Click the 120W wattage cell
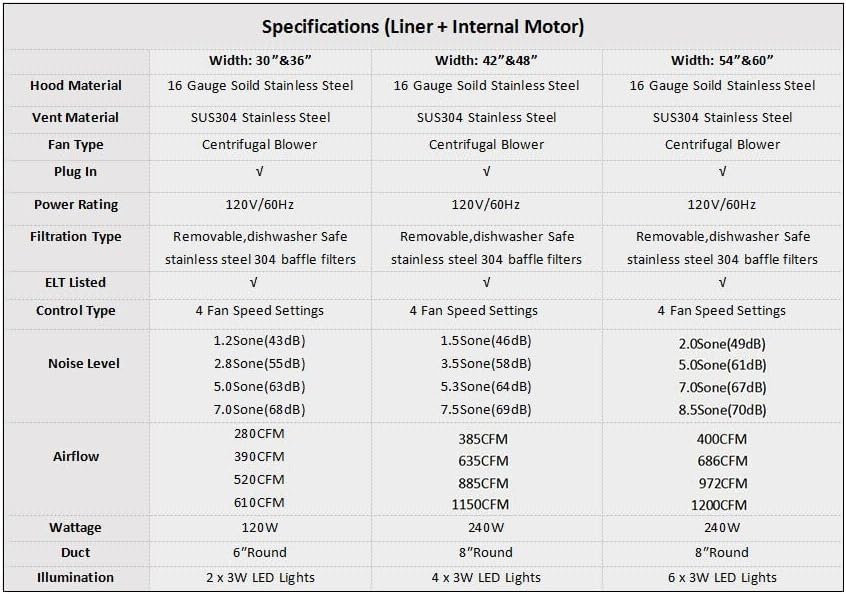 click(x=260, y=528)
